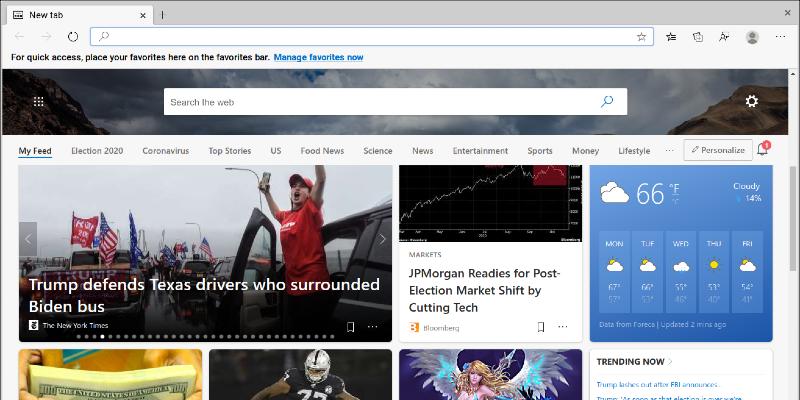Go to next headline slide arrow
800x400 pixels.
click(x=382, y=239)
